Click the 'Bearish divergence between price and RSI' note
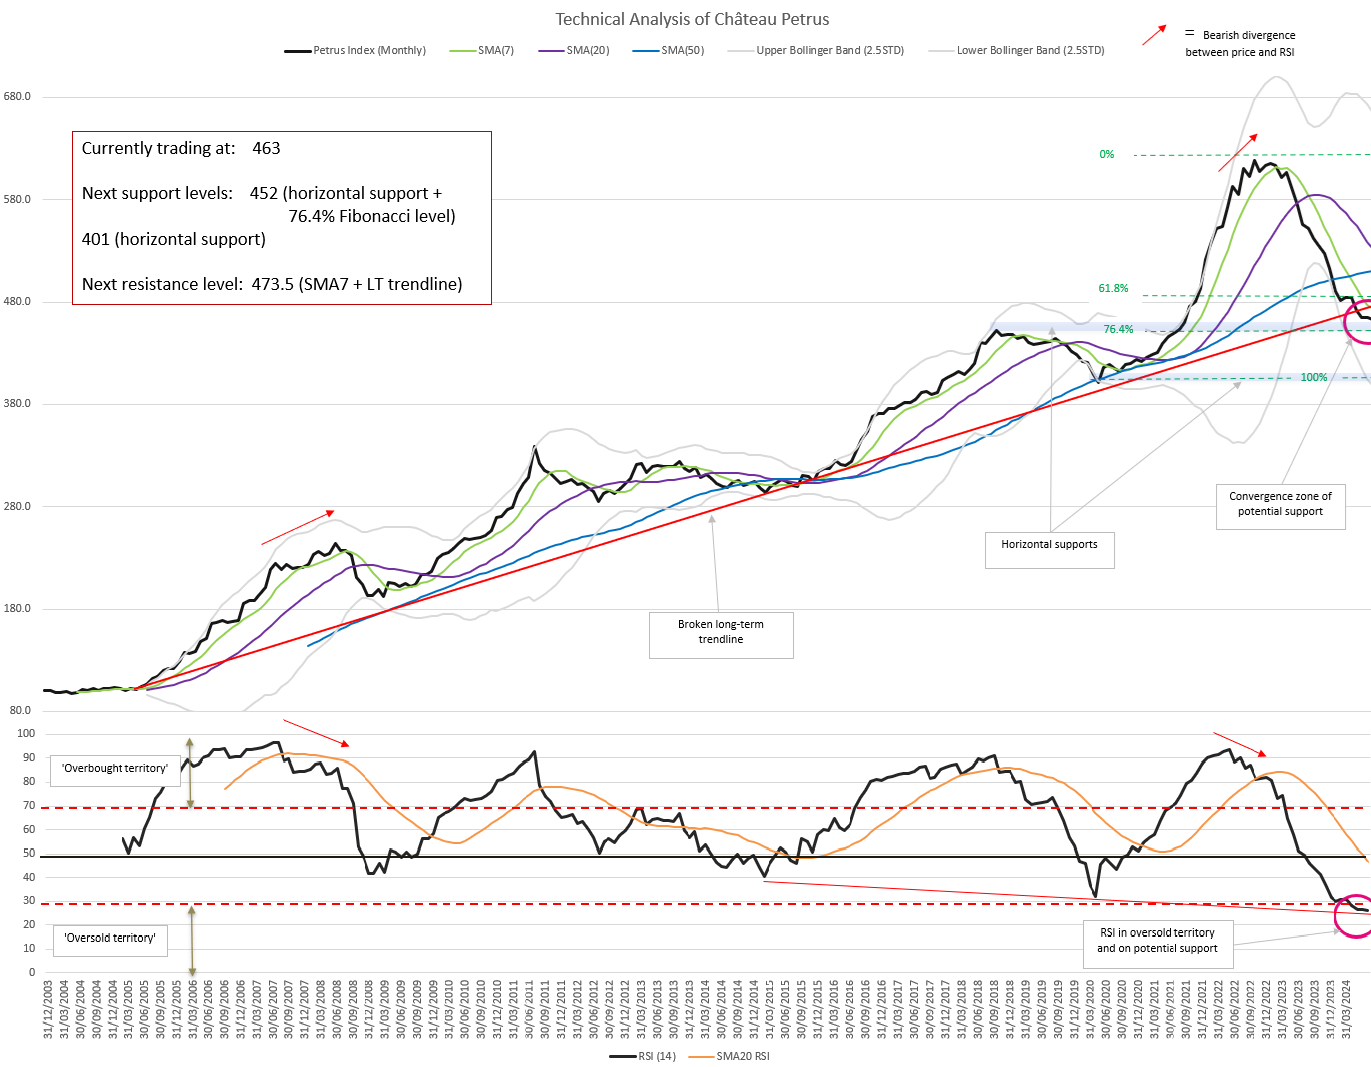Viewport: 1371px width, 1067px height. (x=1240, y=43)
